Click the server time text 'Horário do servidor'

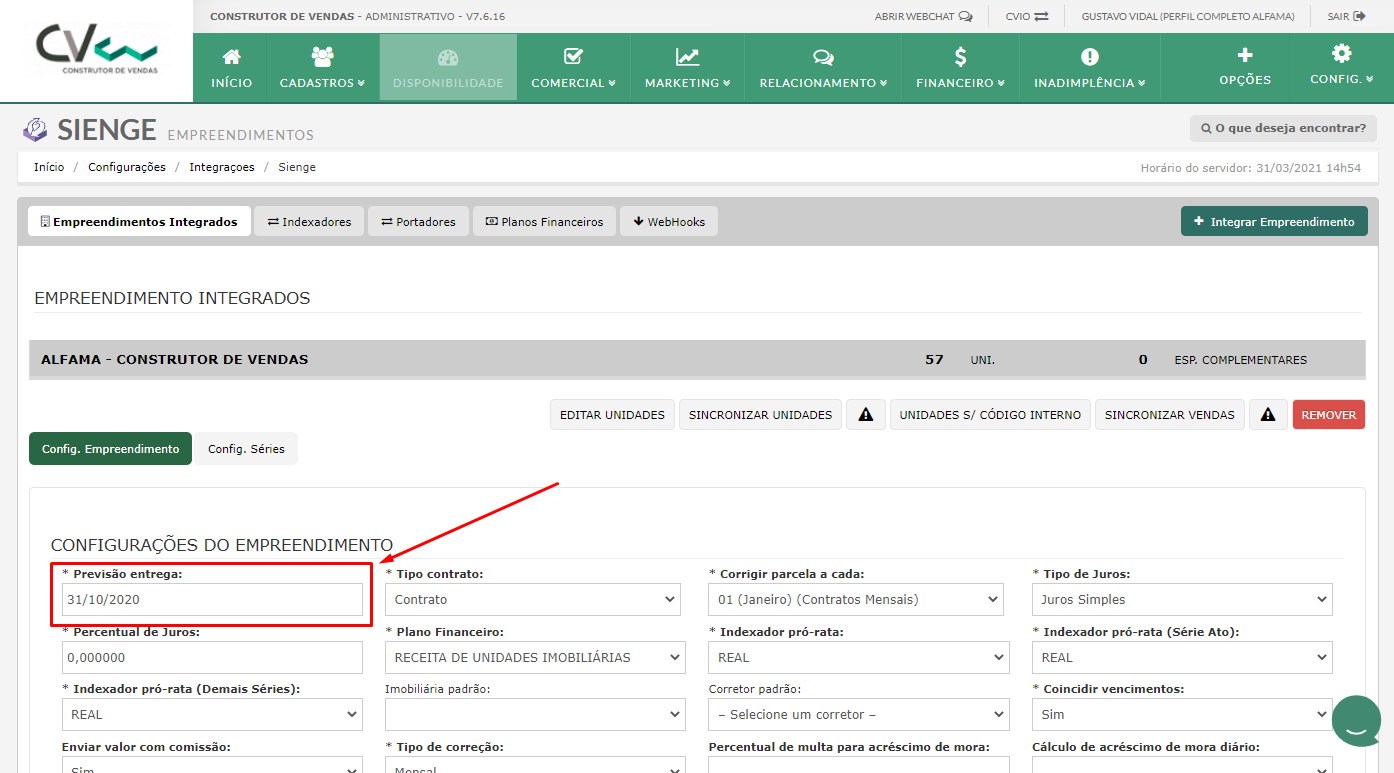pos(1250,168)
